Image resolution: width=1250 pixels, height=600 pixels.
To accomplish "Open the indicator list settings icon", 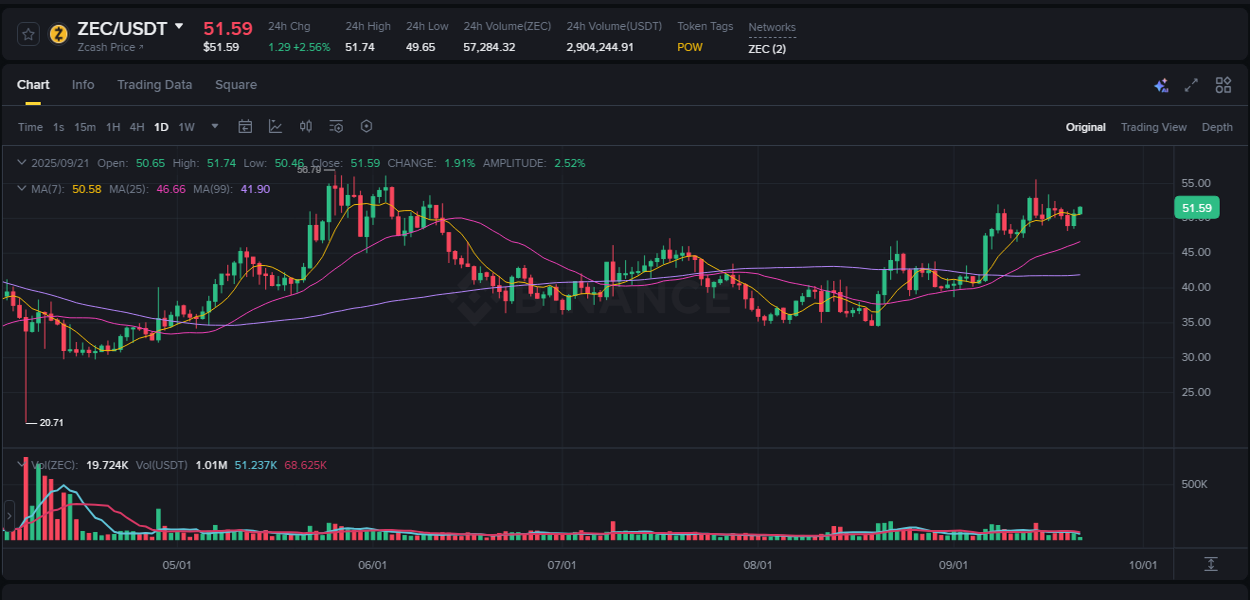I will click(x=336, y=126).
